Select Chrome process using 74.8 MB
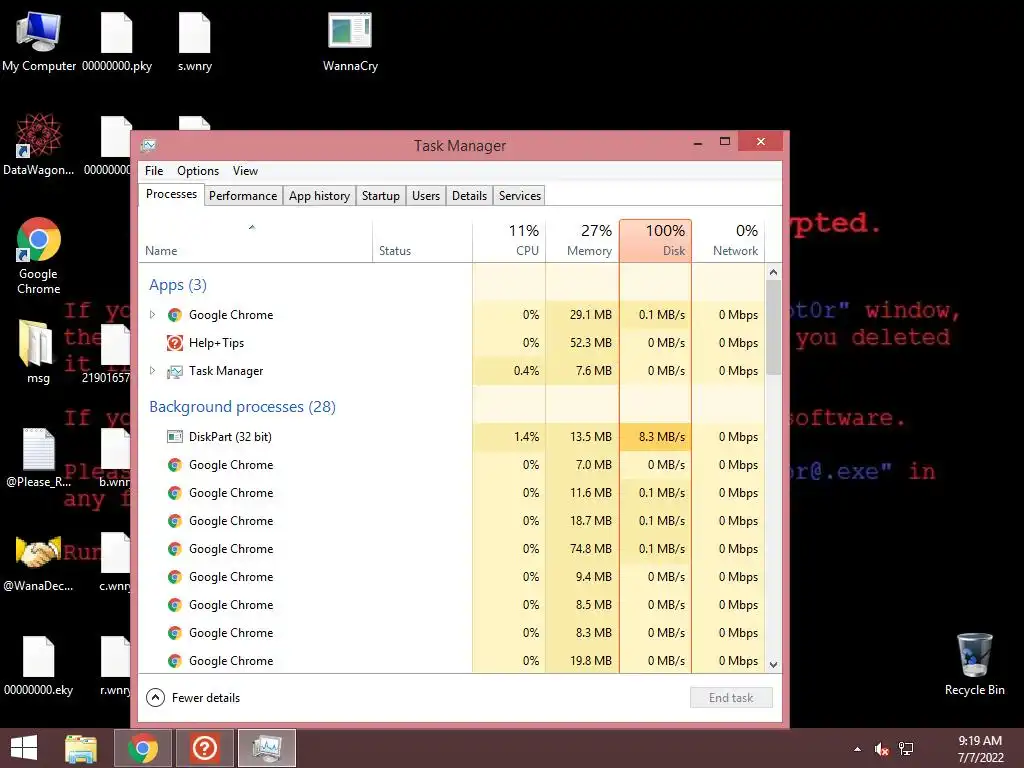Screen dimensions: 1024x768 pos(451,549)
